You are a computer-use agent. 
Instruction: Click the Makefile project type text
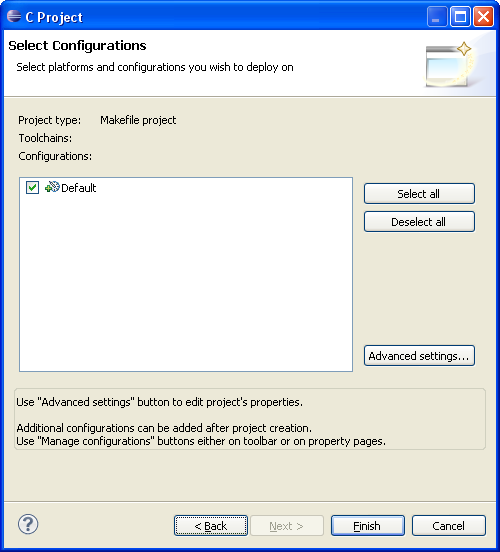(138, 120)
